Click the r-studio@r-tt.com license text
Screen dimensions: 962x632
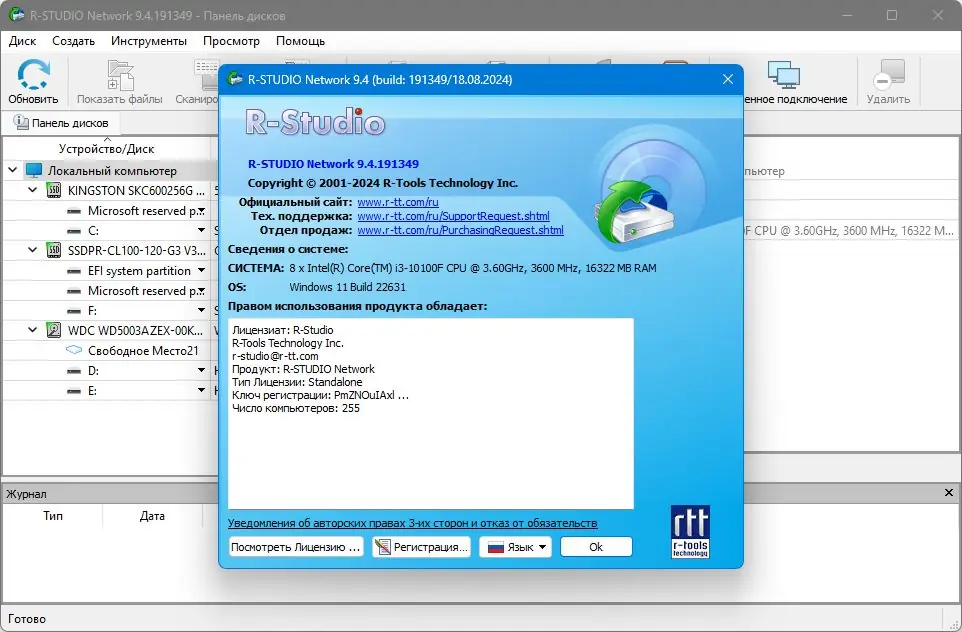pos(275,356)
